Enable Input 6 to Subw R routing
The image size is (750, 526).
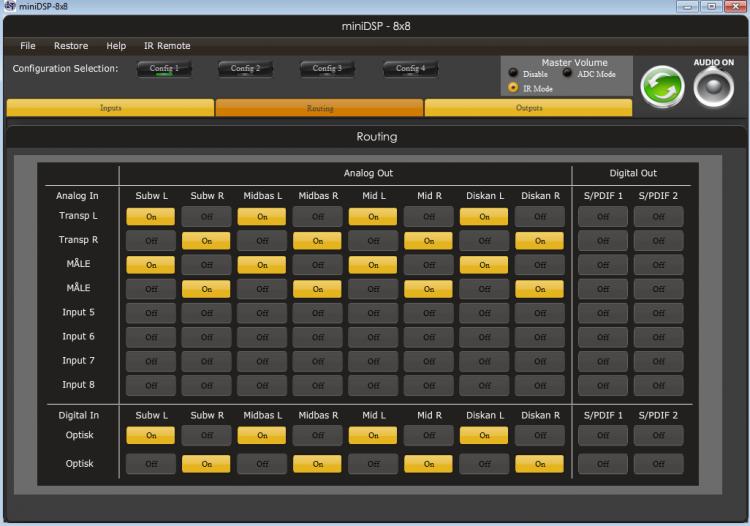(x=206, y=337)
